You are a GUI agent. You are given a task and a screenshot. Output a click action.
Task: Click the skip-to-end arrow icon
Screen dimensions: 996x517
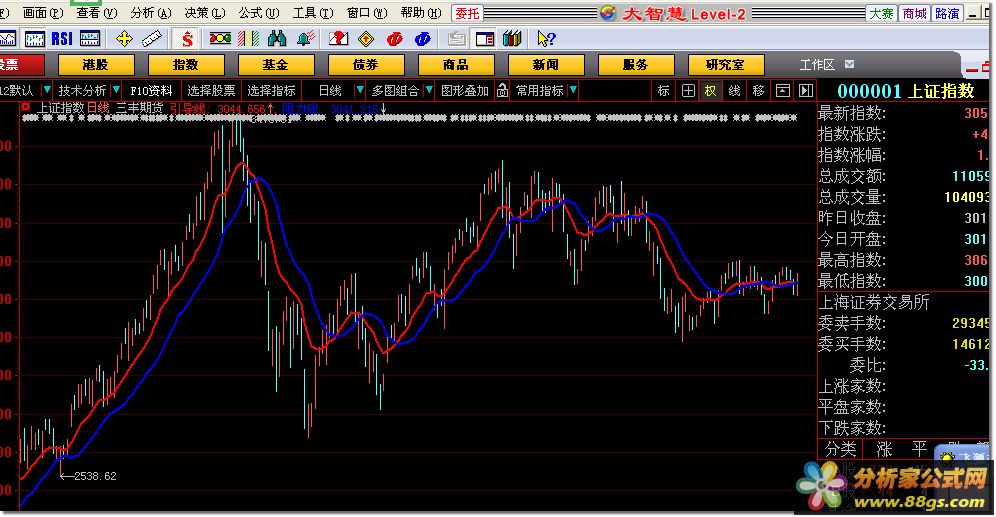tap(805, 91)
